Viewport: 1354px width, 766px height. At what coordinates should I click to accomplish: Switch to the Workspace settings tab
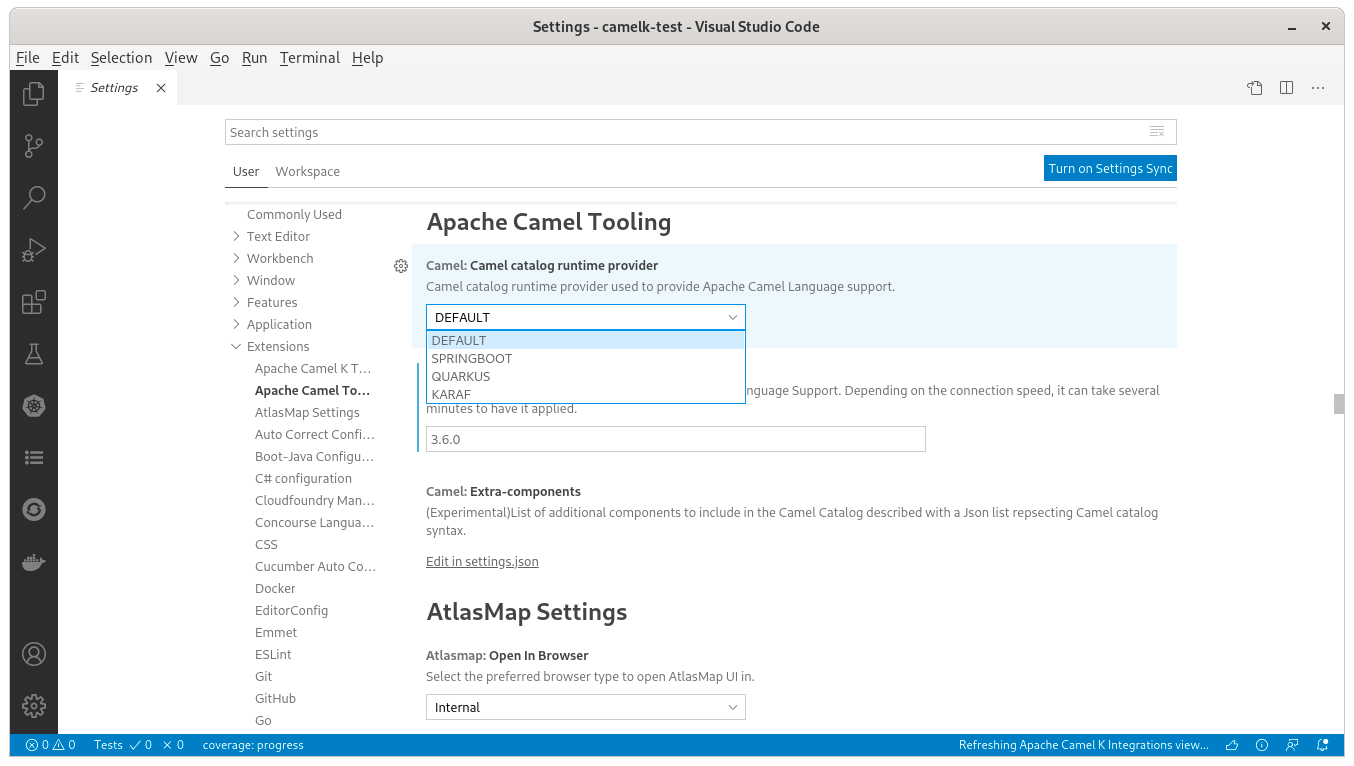(307, 171)
